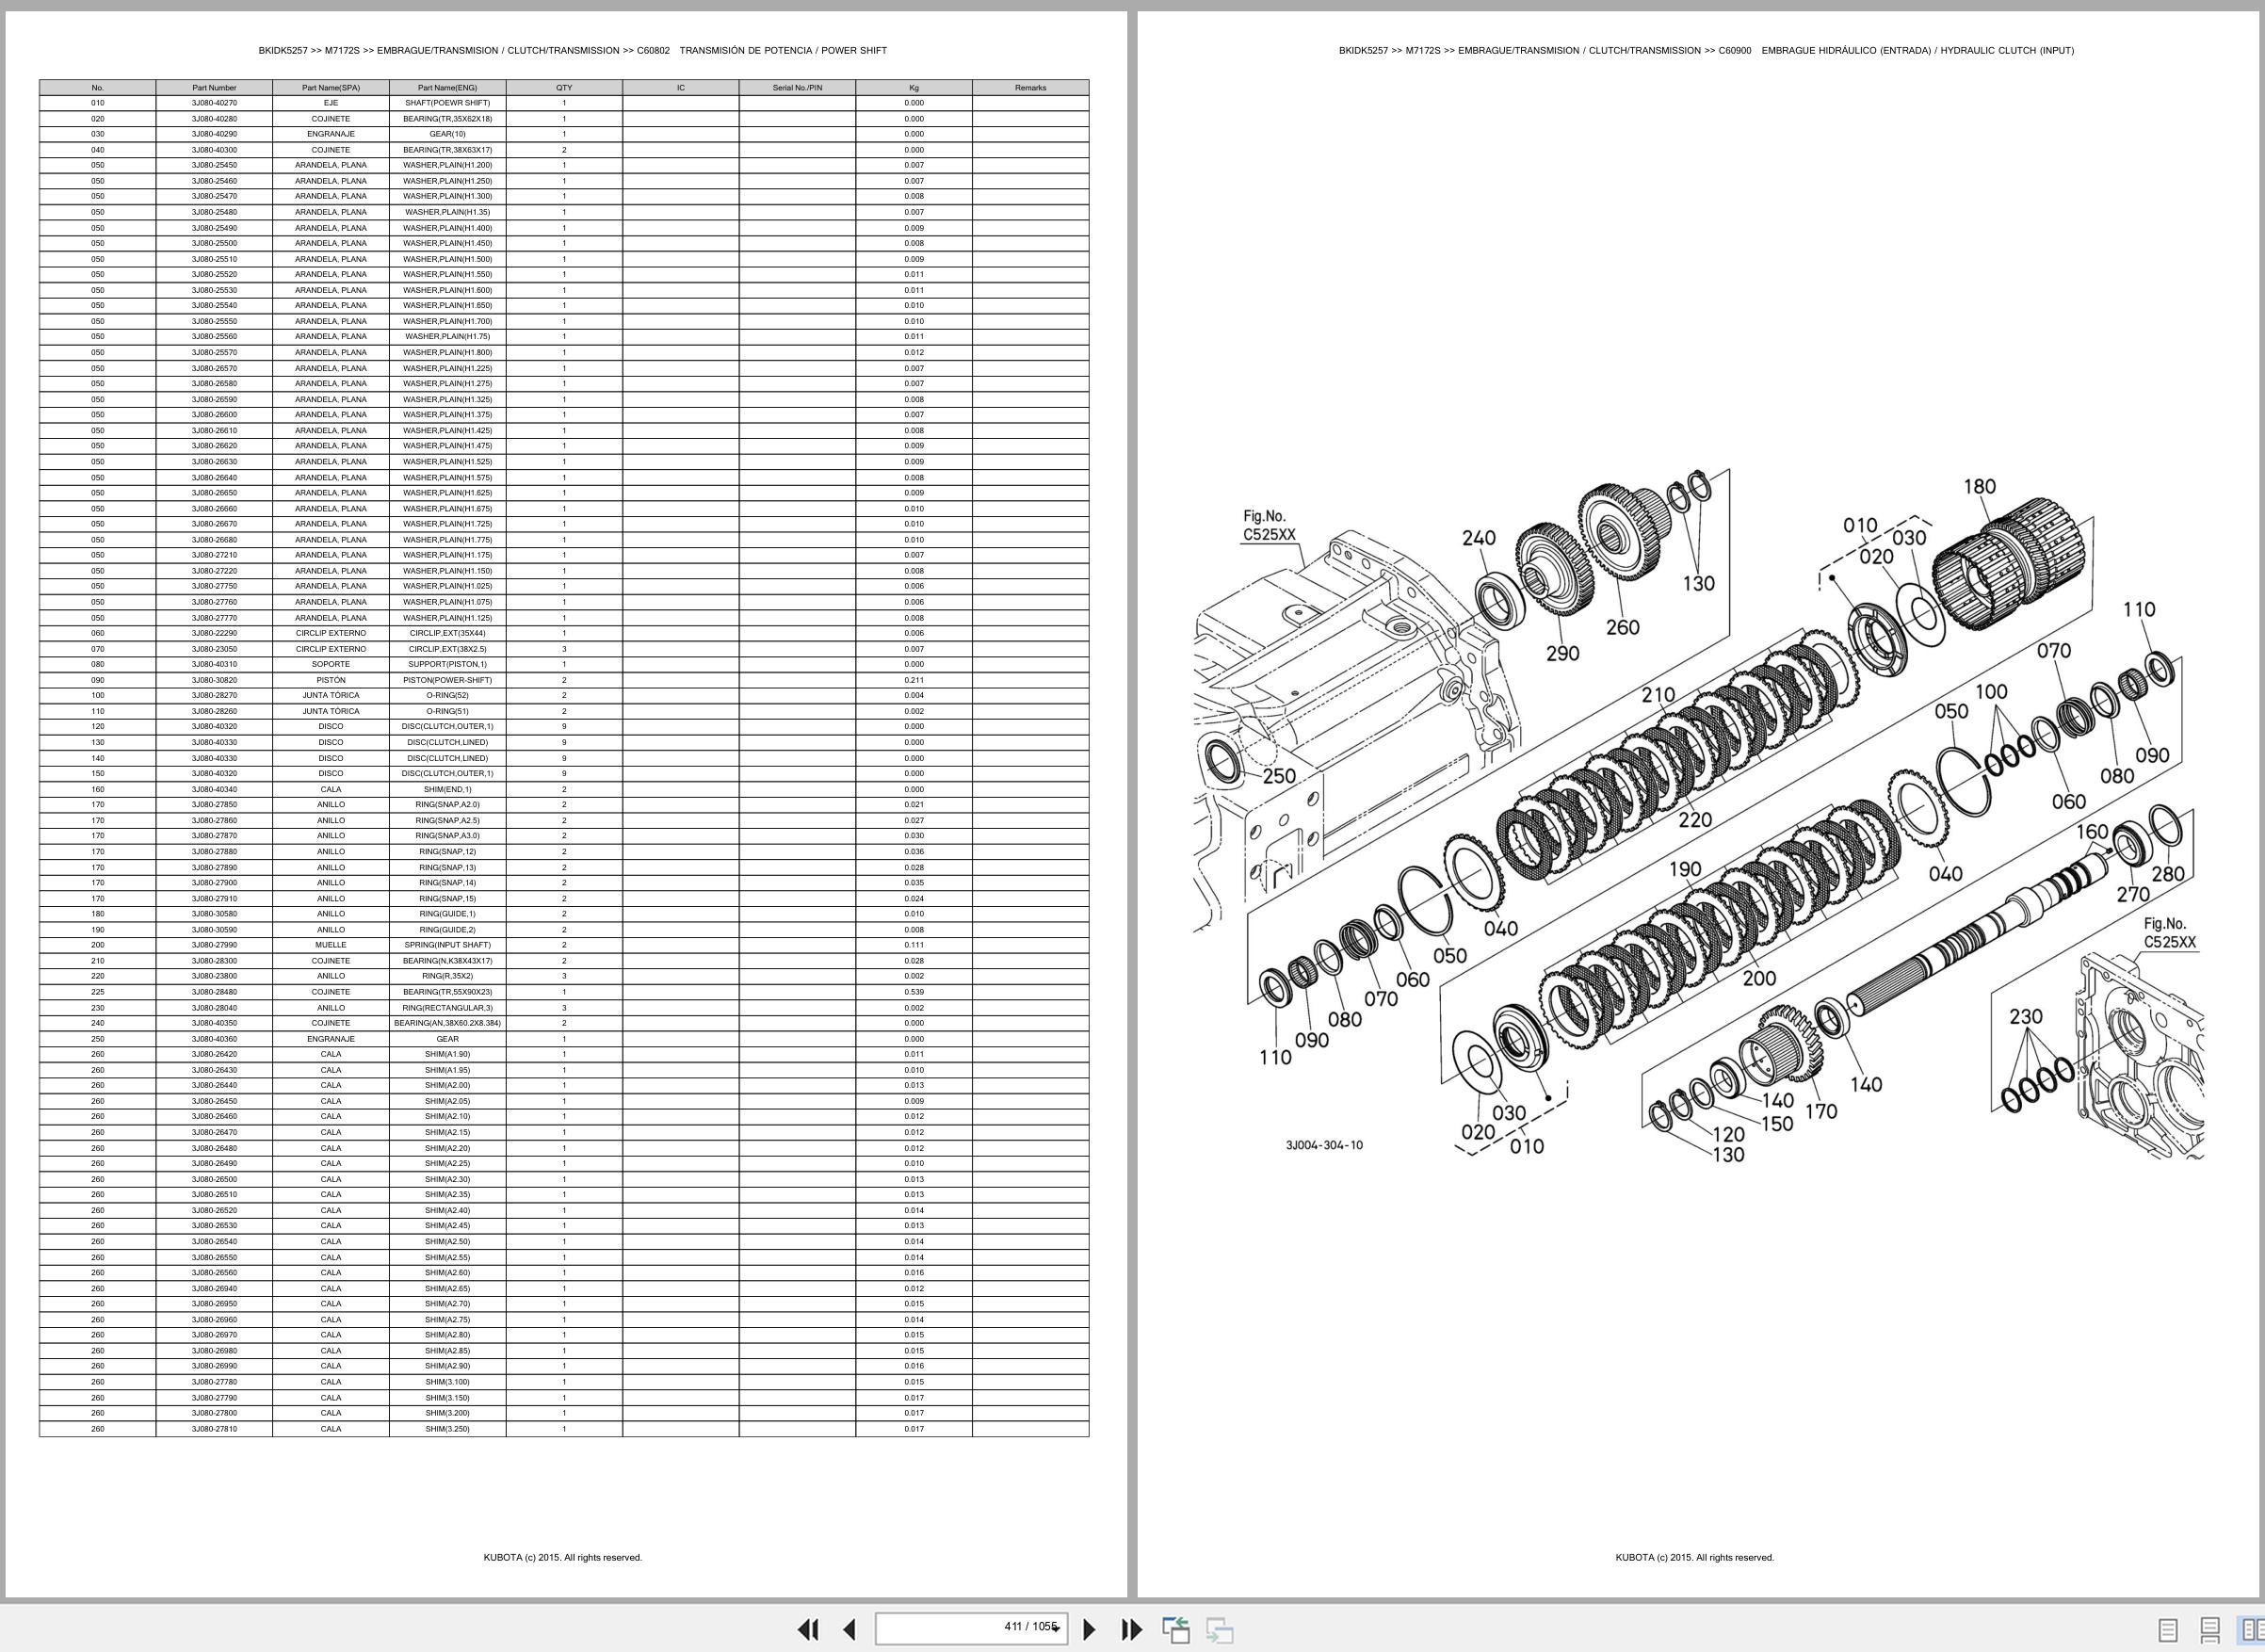Click the Part Number column header

click(x=214, y=88)
